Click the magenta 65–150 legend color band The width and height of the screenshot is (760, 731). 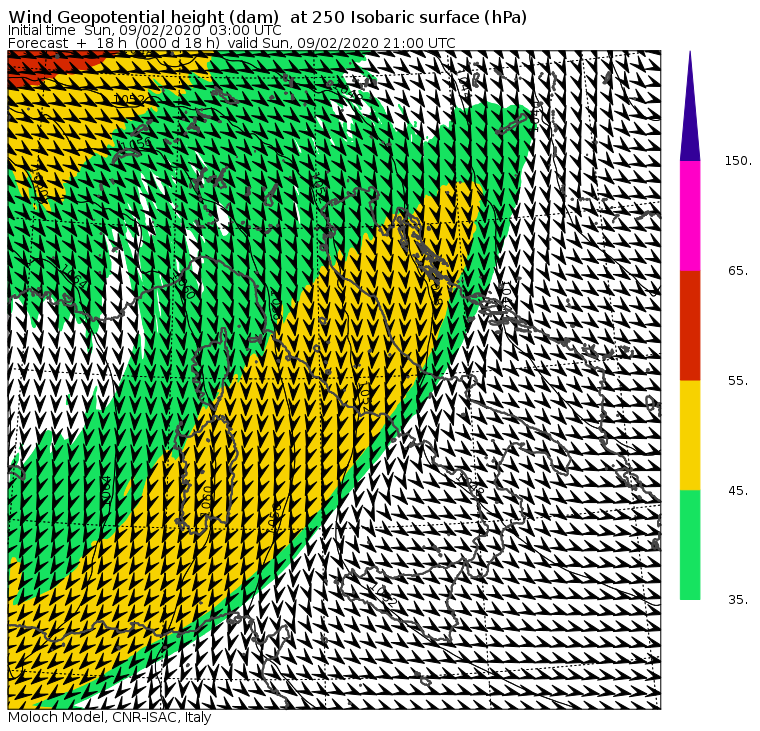tap(690, 216)
